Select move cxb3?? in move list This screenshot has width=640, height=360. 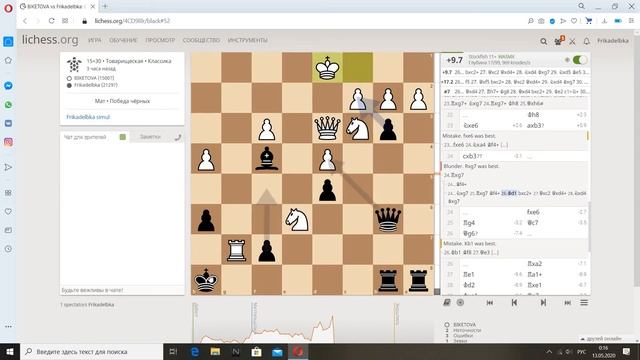point(473,156)
